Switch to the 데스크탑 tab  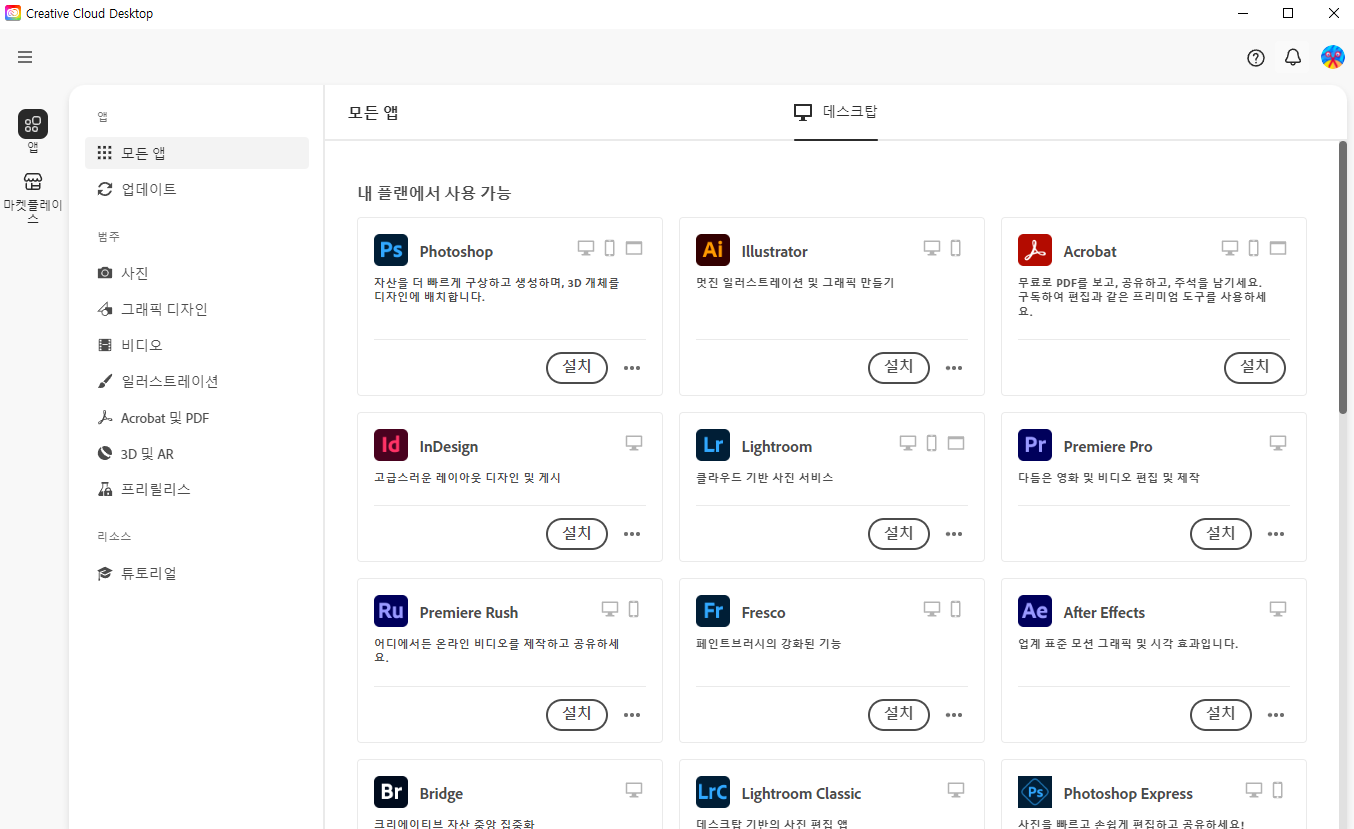pyautogui.click(x=836, y=112)
